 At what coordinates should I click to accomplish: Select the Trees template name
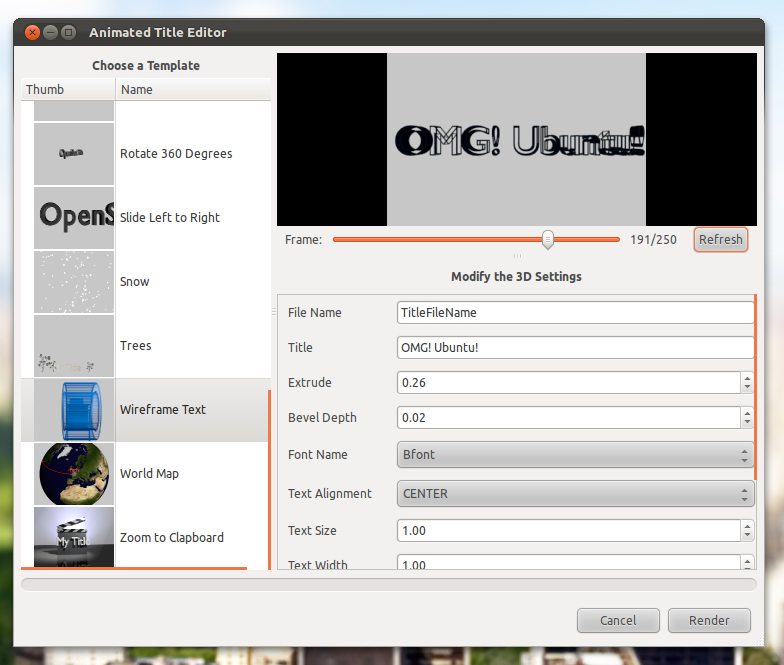click(x=136, y=346)
